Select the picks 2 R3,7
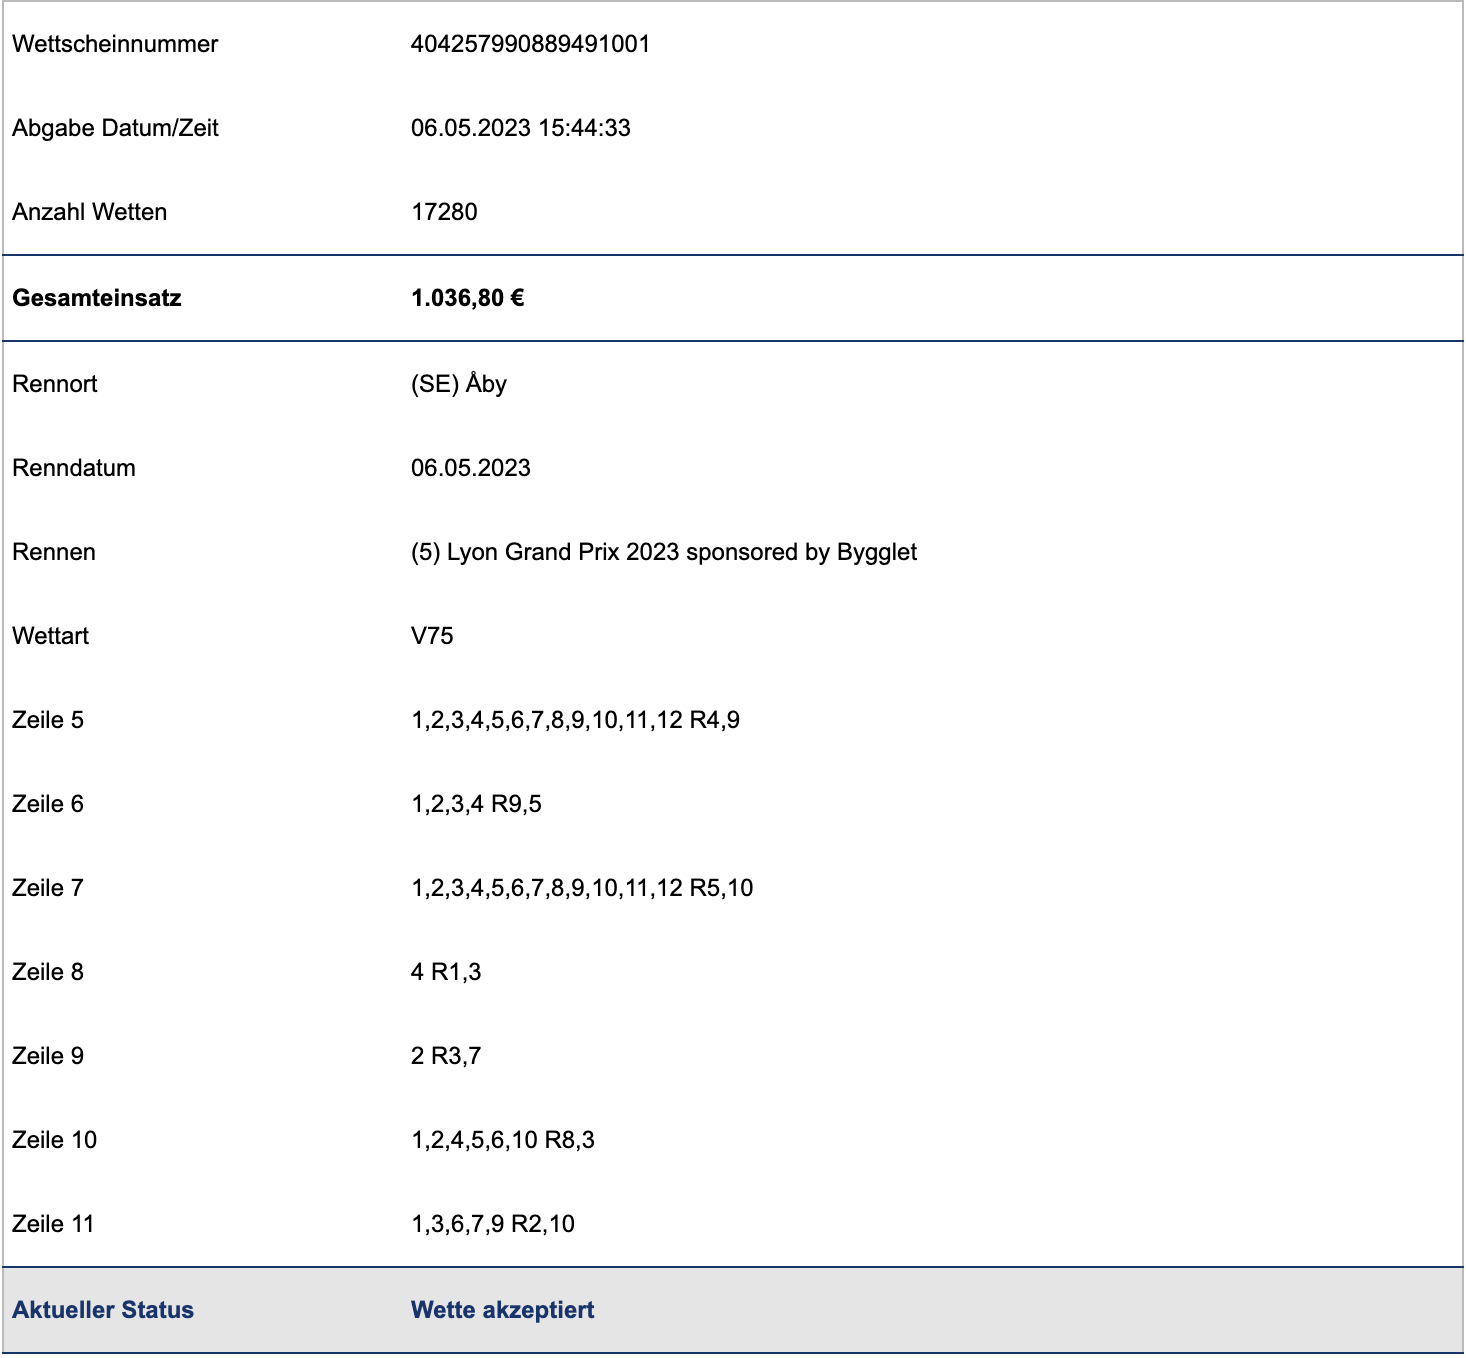Image resolution: width=1466 pixels, height=1358 pixels. point(446,1056)
